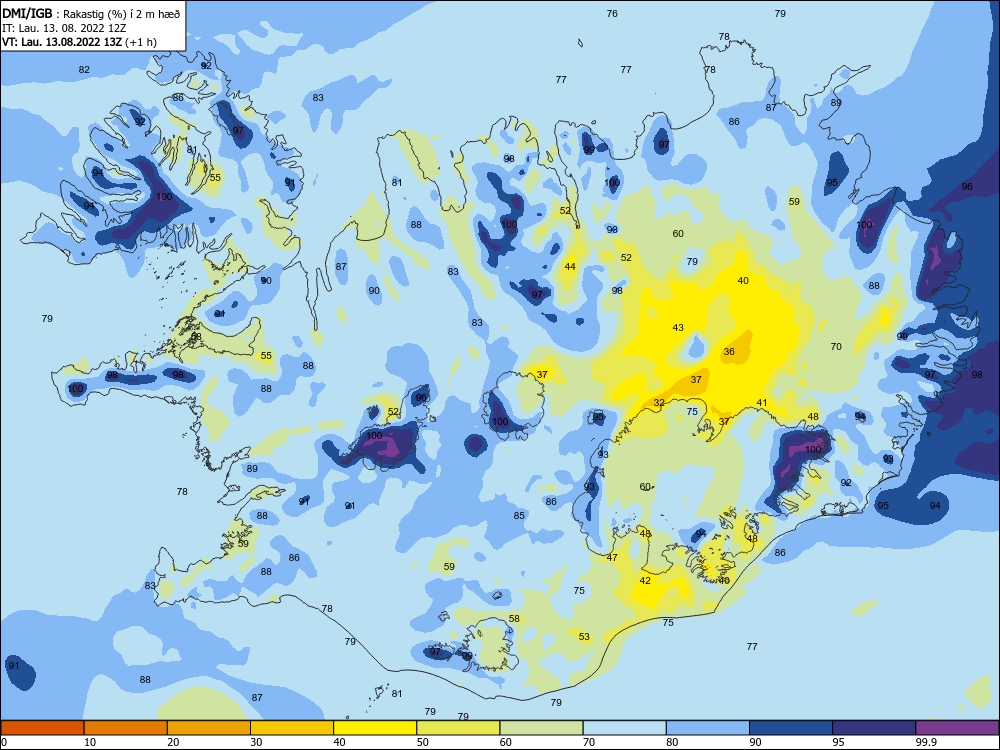Click the '95' legend tick label under the color bar

[x=838, y=742]
